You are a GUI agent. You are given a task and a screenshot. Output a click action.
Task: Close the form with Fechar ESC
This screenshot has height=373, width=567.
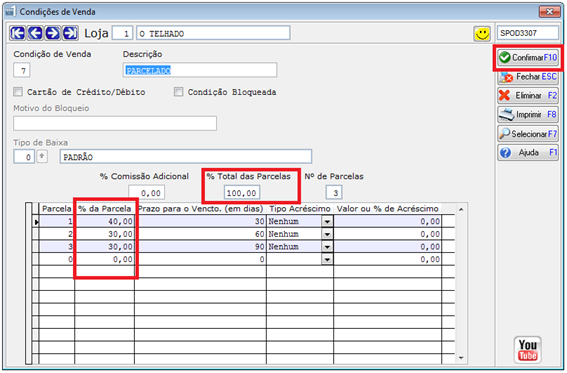(x=528, y=77)
